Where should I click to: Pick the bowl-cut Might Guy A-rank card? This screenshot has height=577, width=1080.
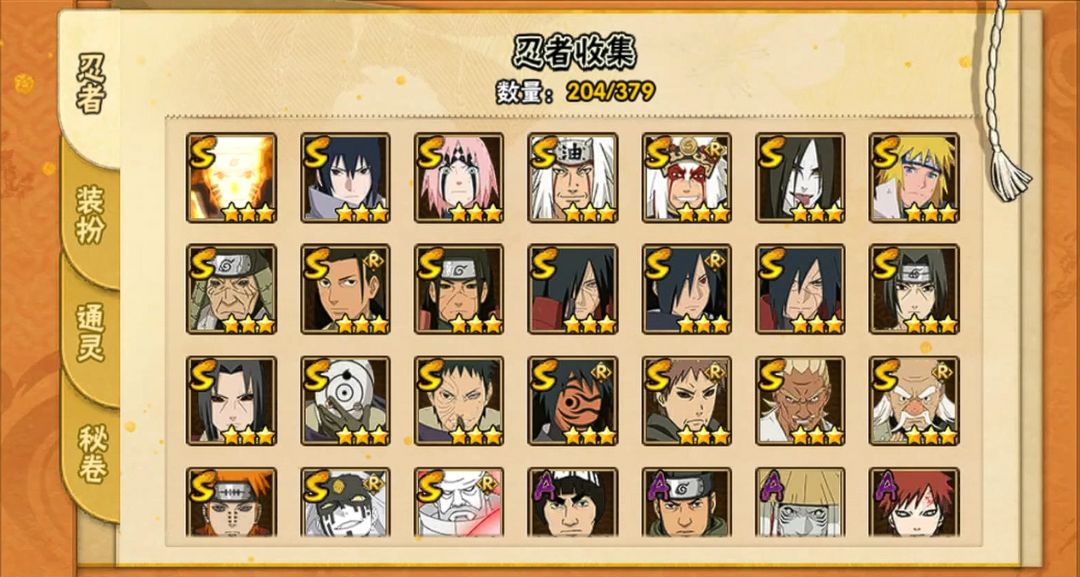[x=573, y=503]
